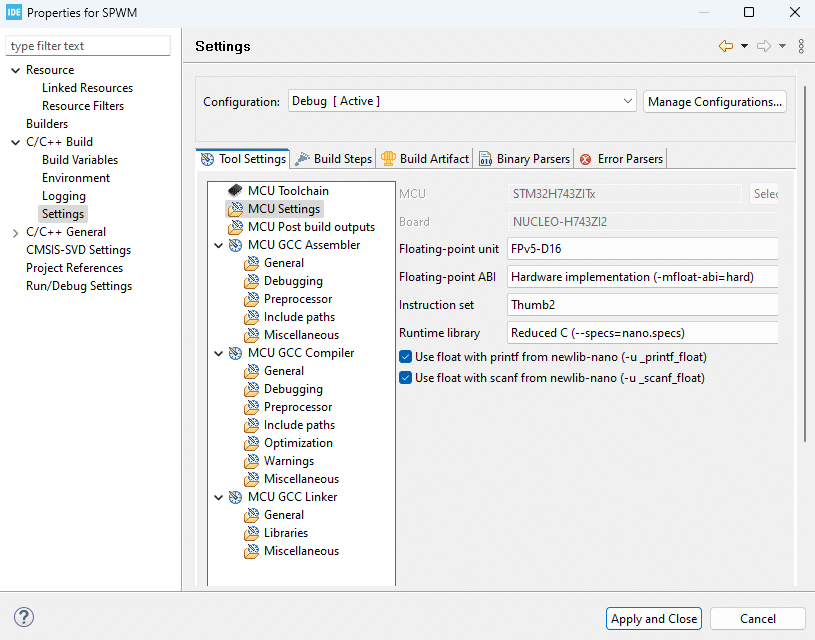Click the Compiler General folder icon
The height and width of the screenshot is (640, 815).
pyautogui.click(x=252, y=371)
